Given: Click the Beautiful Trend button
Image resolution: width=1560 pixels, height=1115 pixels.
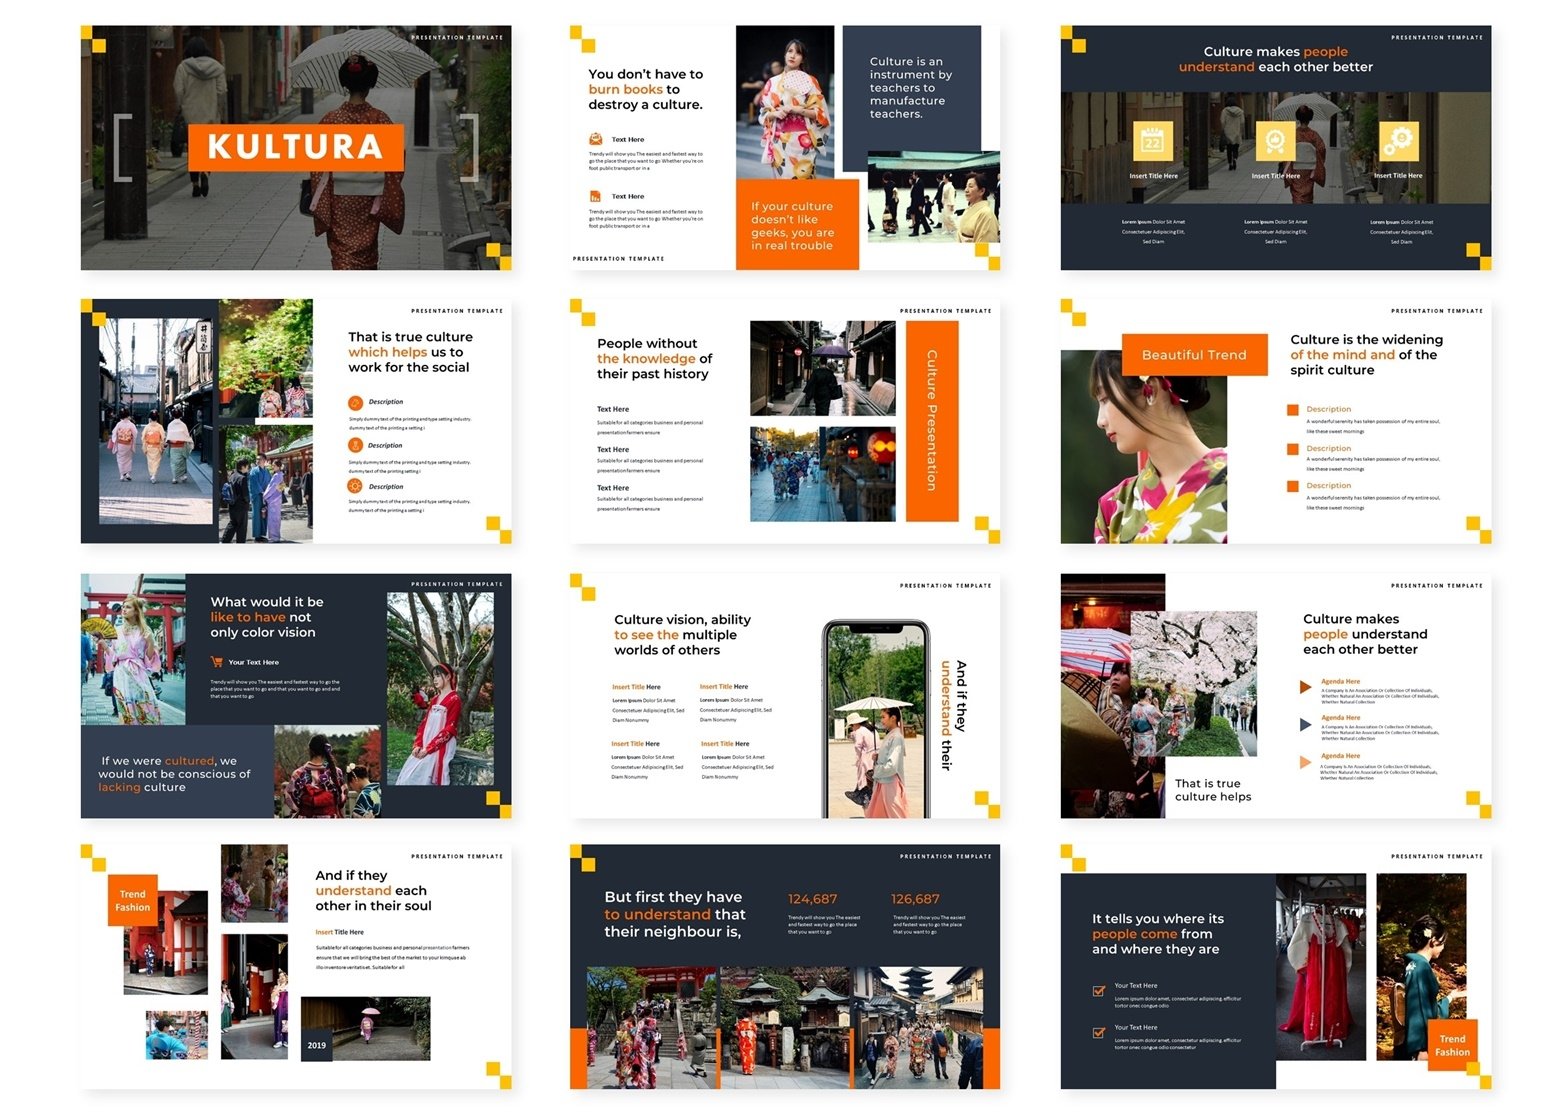Looking at the screenshot, I should 1194,354.
